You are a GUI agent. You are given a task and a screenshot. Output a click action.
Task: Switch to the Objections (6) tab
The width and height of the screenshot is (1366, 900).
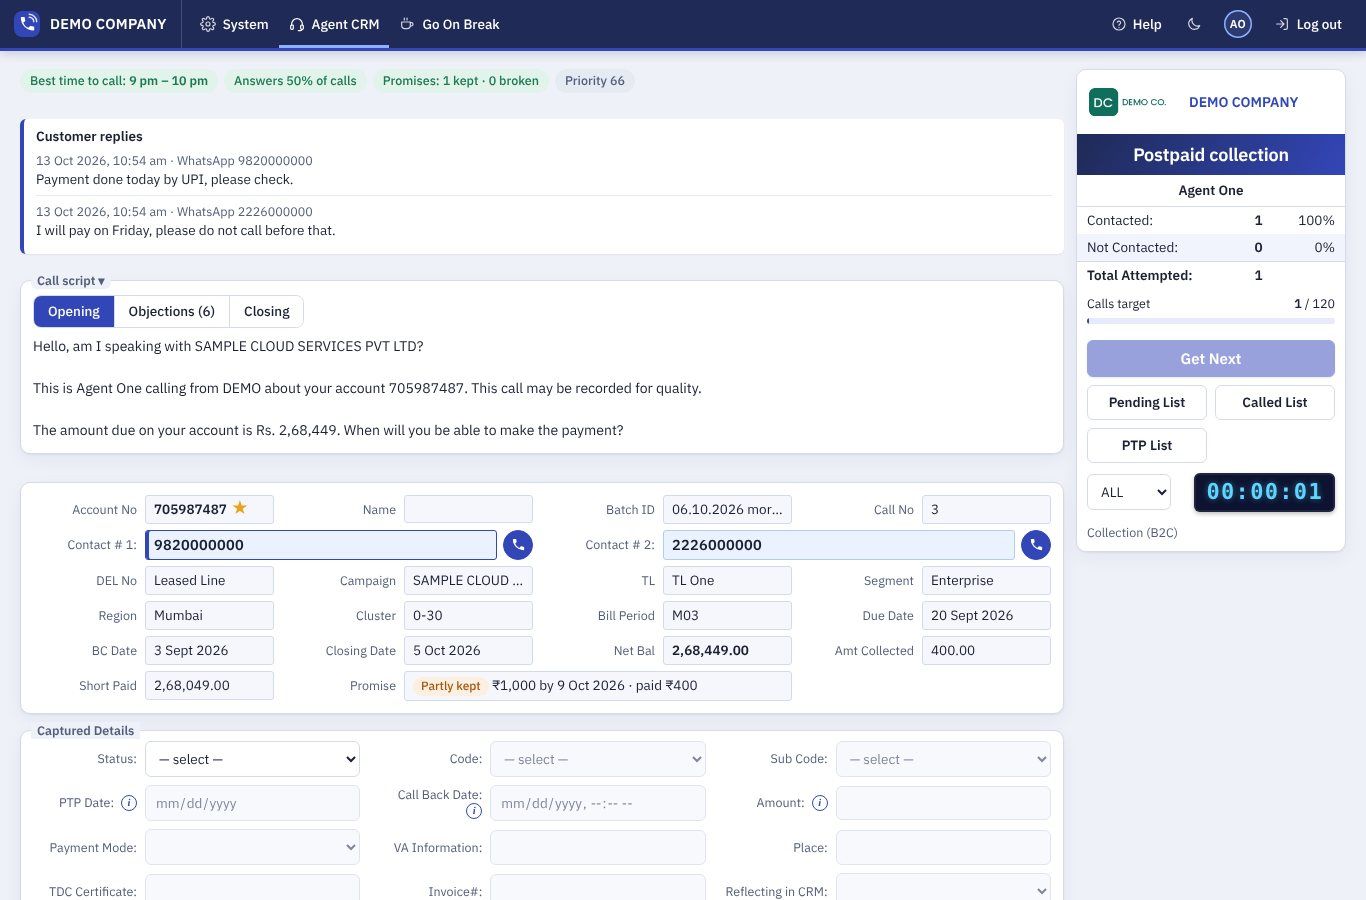pos(172,311)
